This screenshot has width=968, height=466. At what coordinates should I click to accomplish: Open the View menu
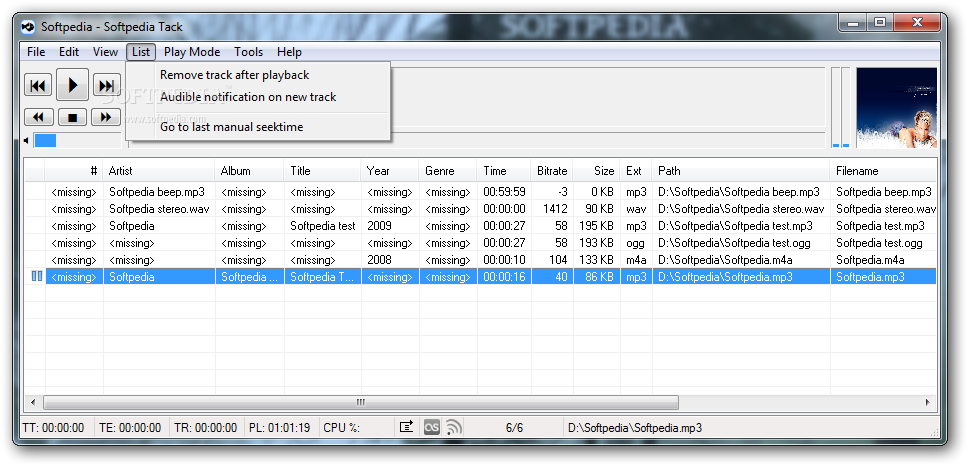(106, 52)
